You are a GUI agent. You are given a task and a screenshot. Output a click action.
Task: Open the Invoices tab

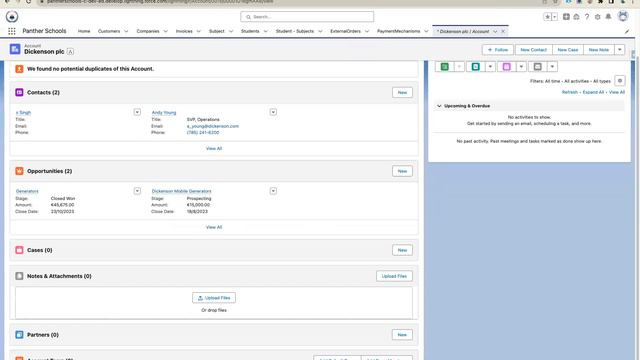click(184, 31)
